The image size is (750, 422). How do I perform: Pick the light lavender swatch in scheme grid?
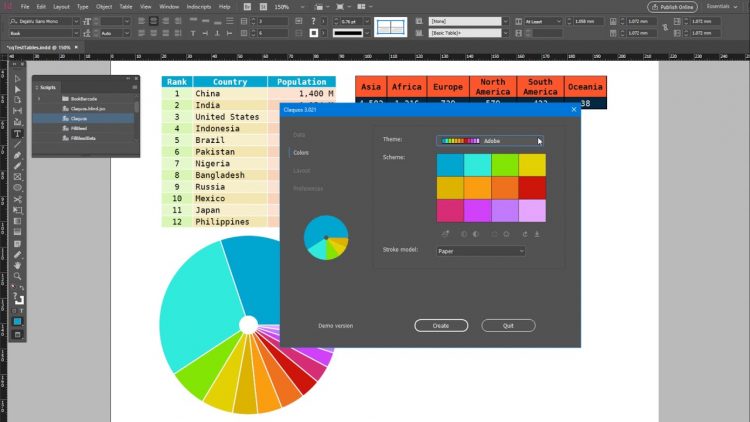[532, 211]
